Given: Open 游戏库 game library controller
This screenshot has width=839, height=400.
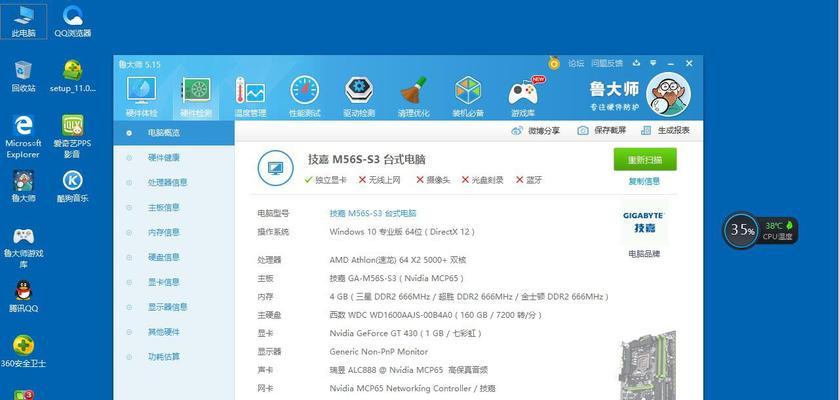Looking at the screenshot, I should pos(524,97).
